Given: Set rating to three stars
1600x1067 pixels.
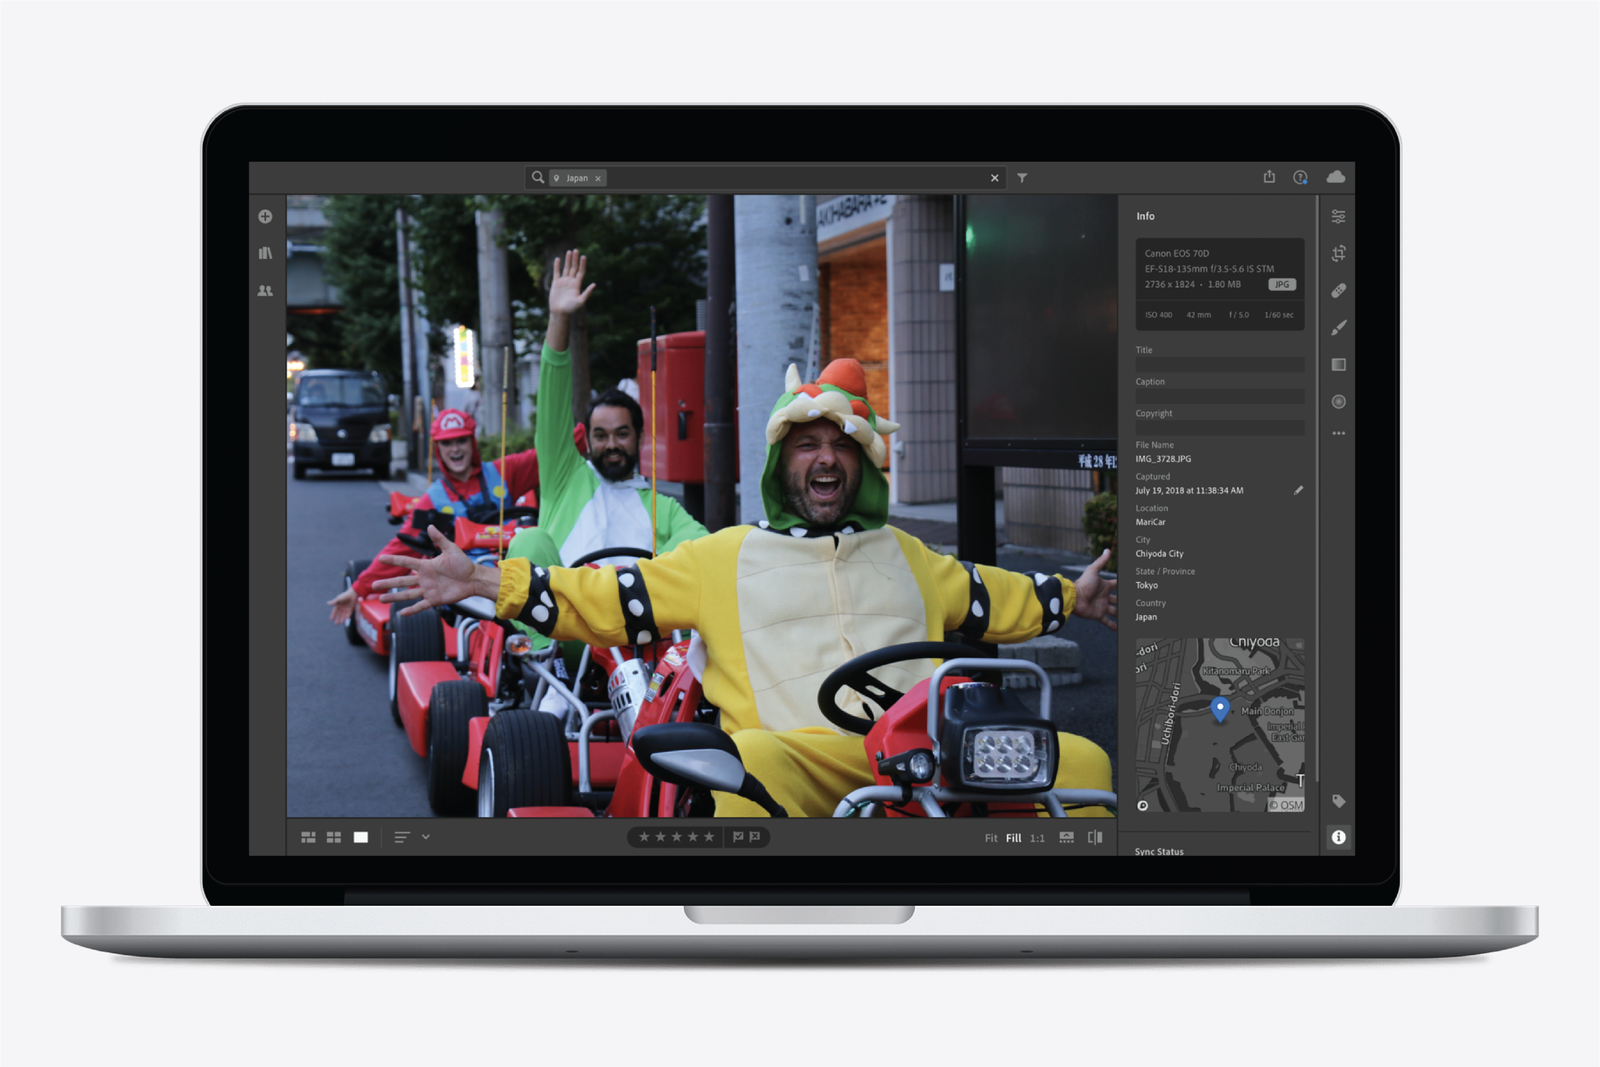Looking at the screenshot, I should click(x=677, y=837).
